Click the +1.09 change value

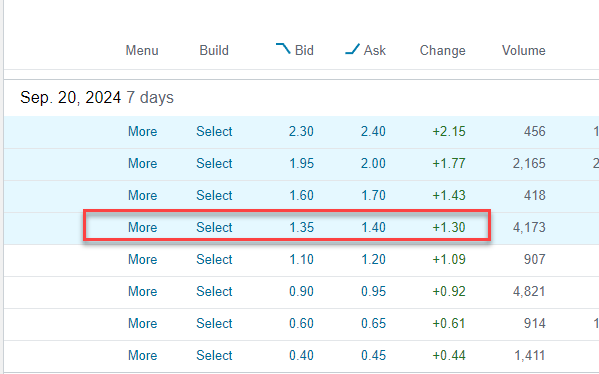[449, 259]
